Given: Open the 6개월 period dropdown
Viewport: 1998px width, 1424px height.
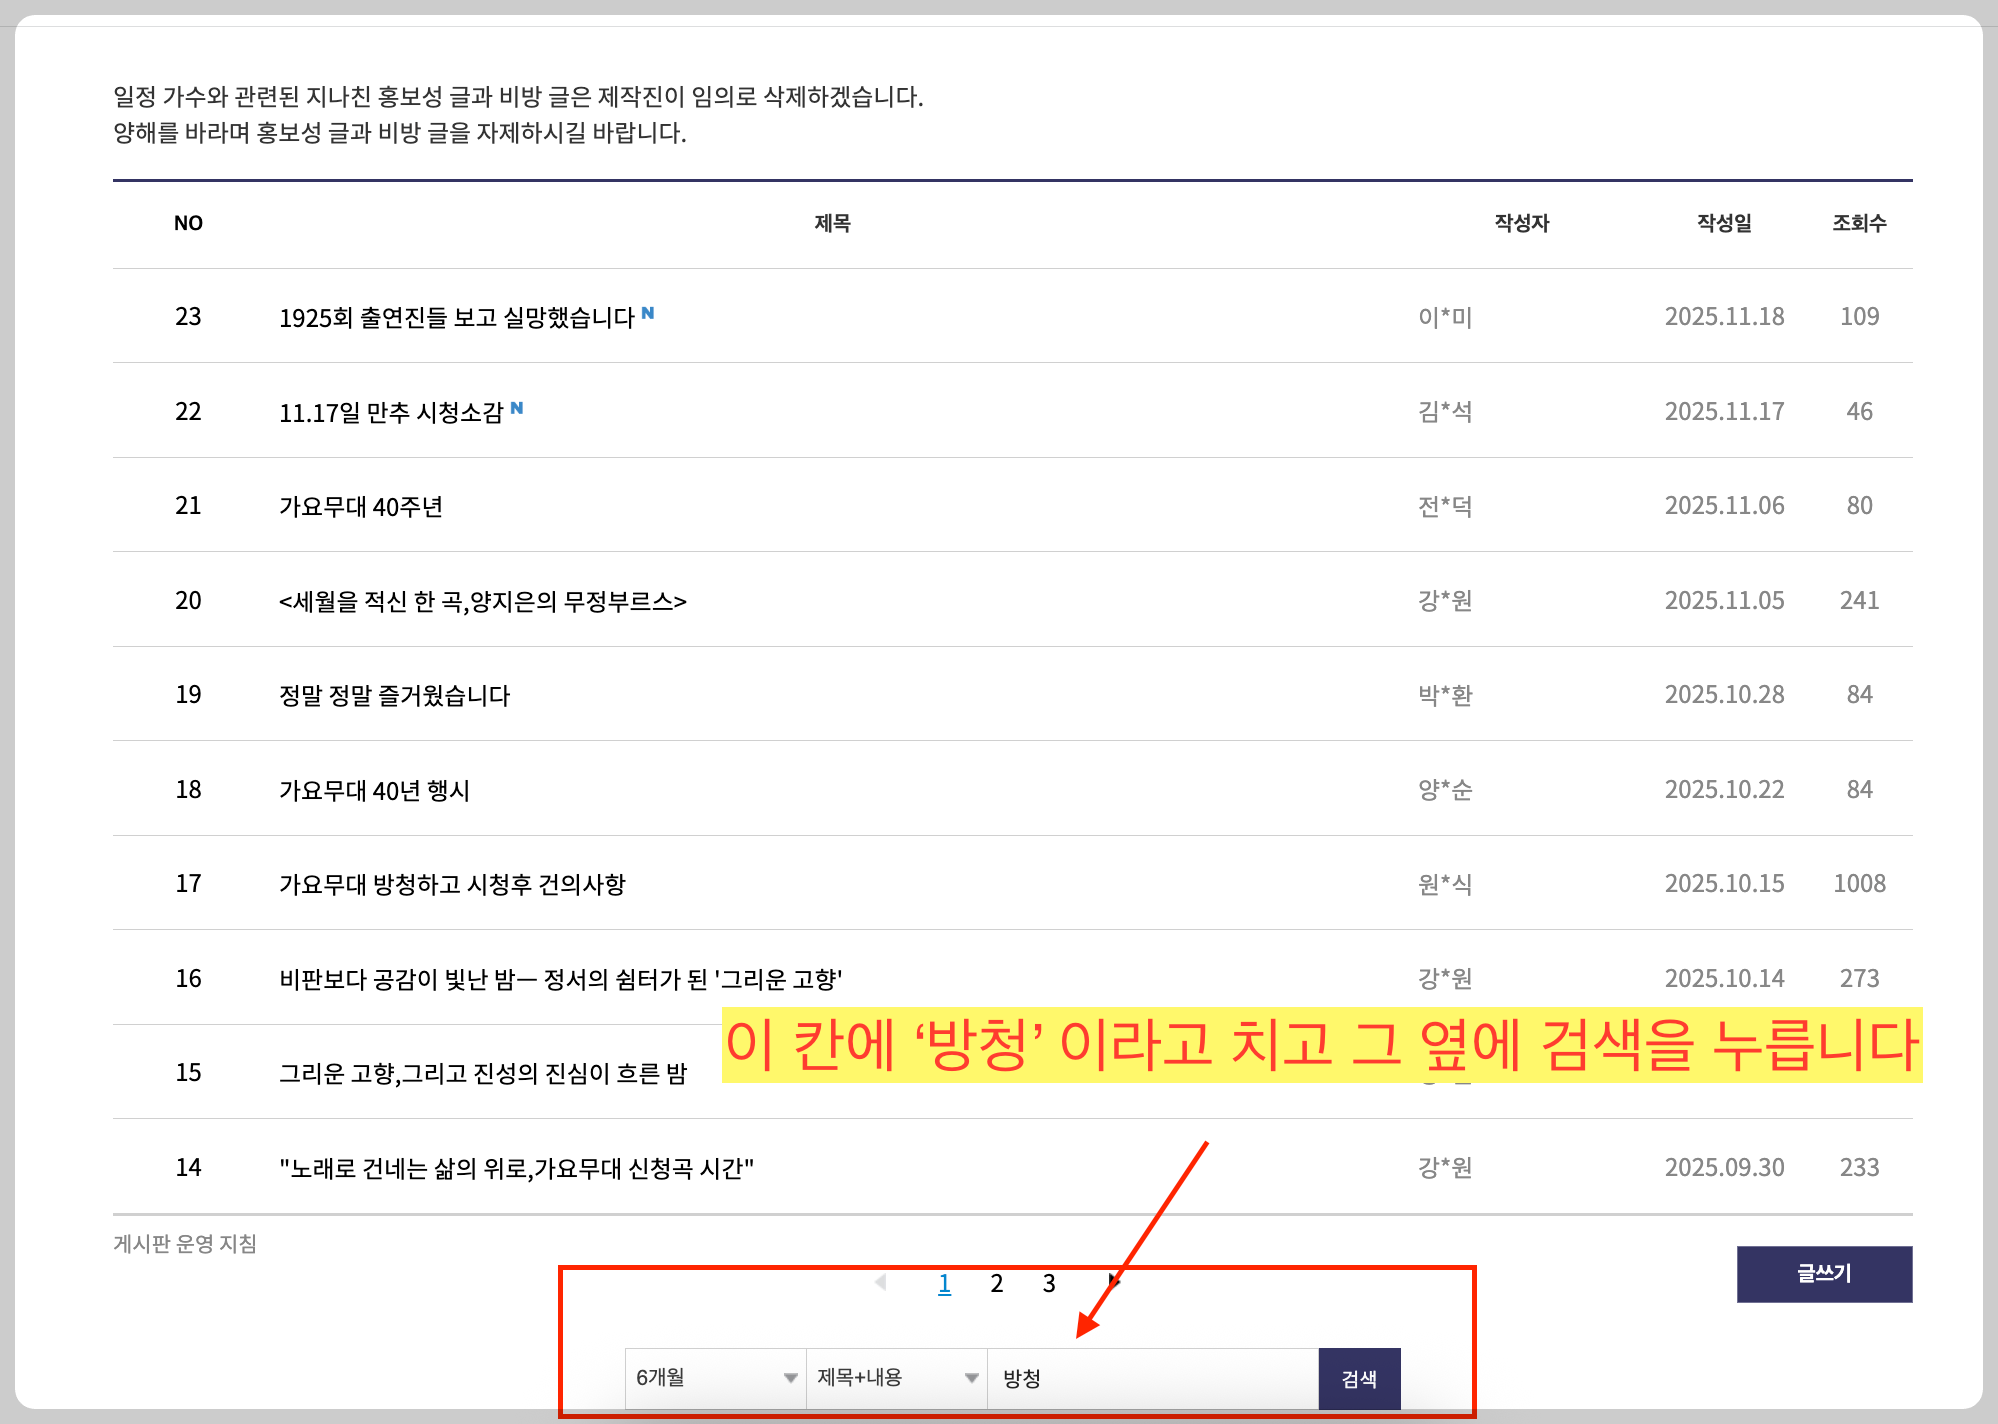Looking at the screenshot, I should coord(715,1378).
